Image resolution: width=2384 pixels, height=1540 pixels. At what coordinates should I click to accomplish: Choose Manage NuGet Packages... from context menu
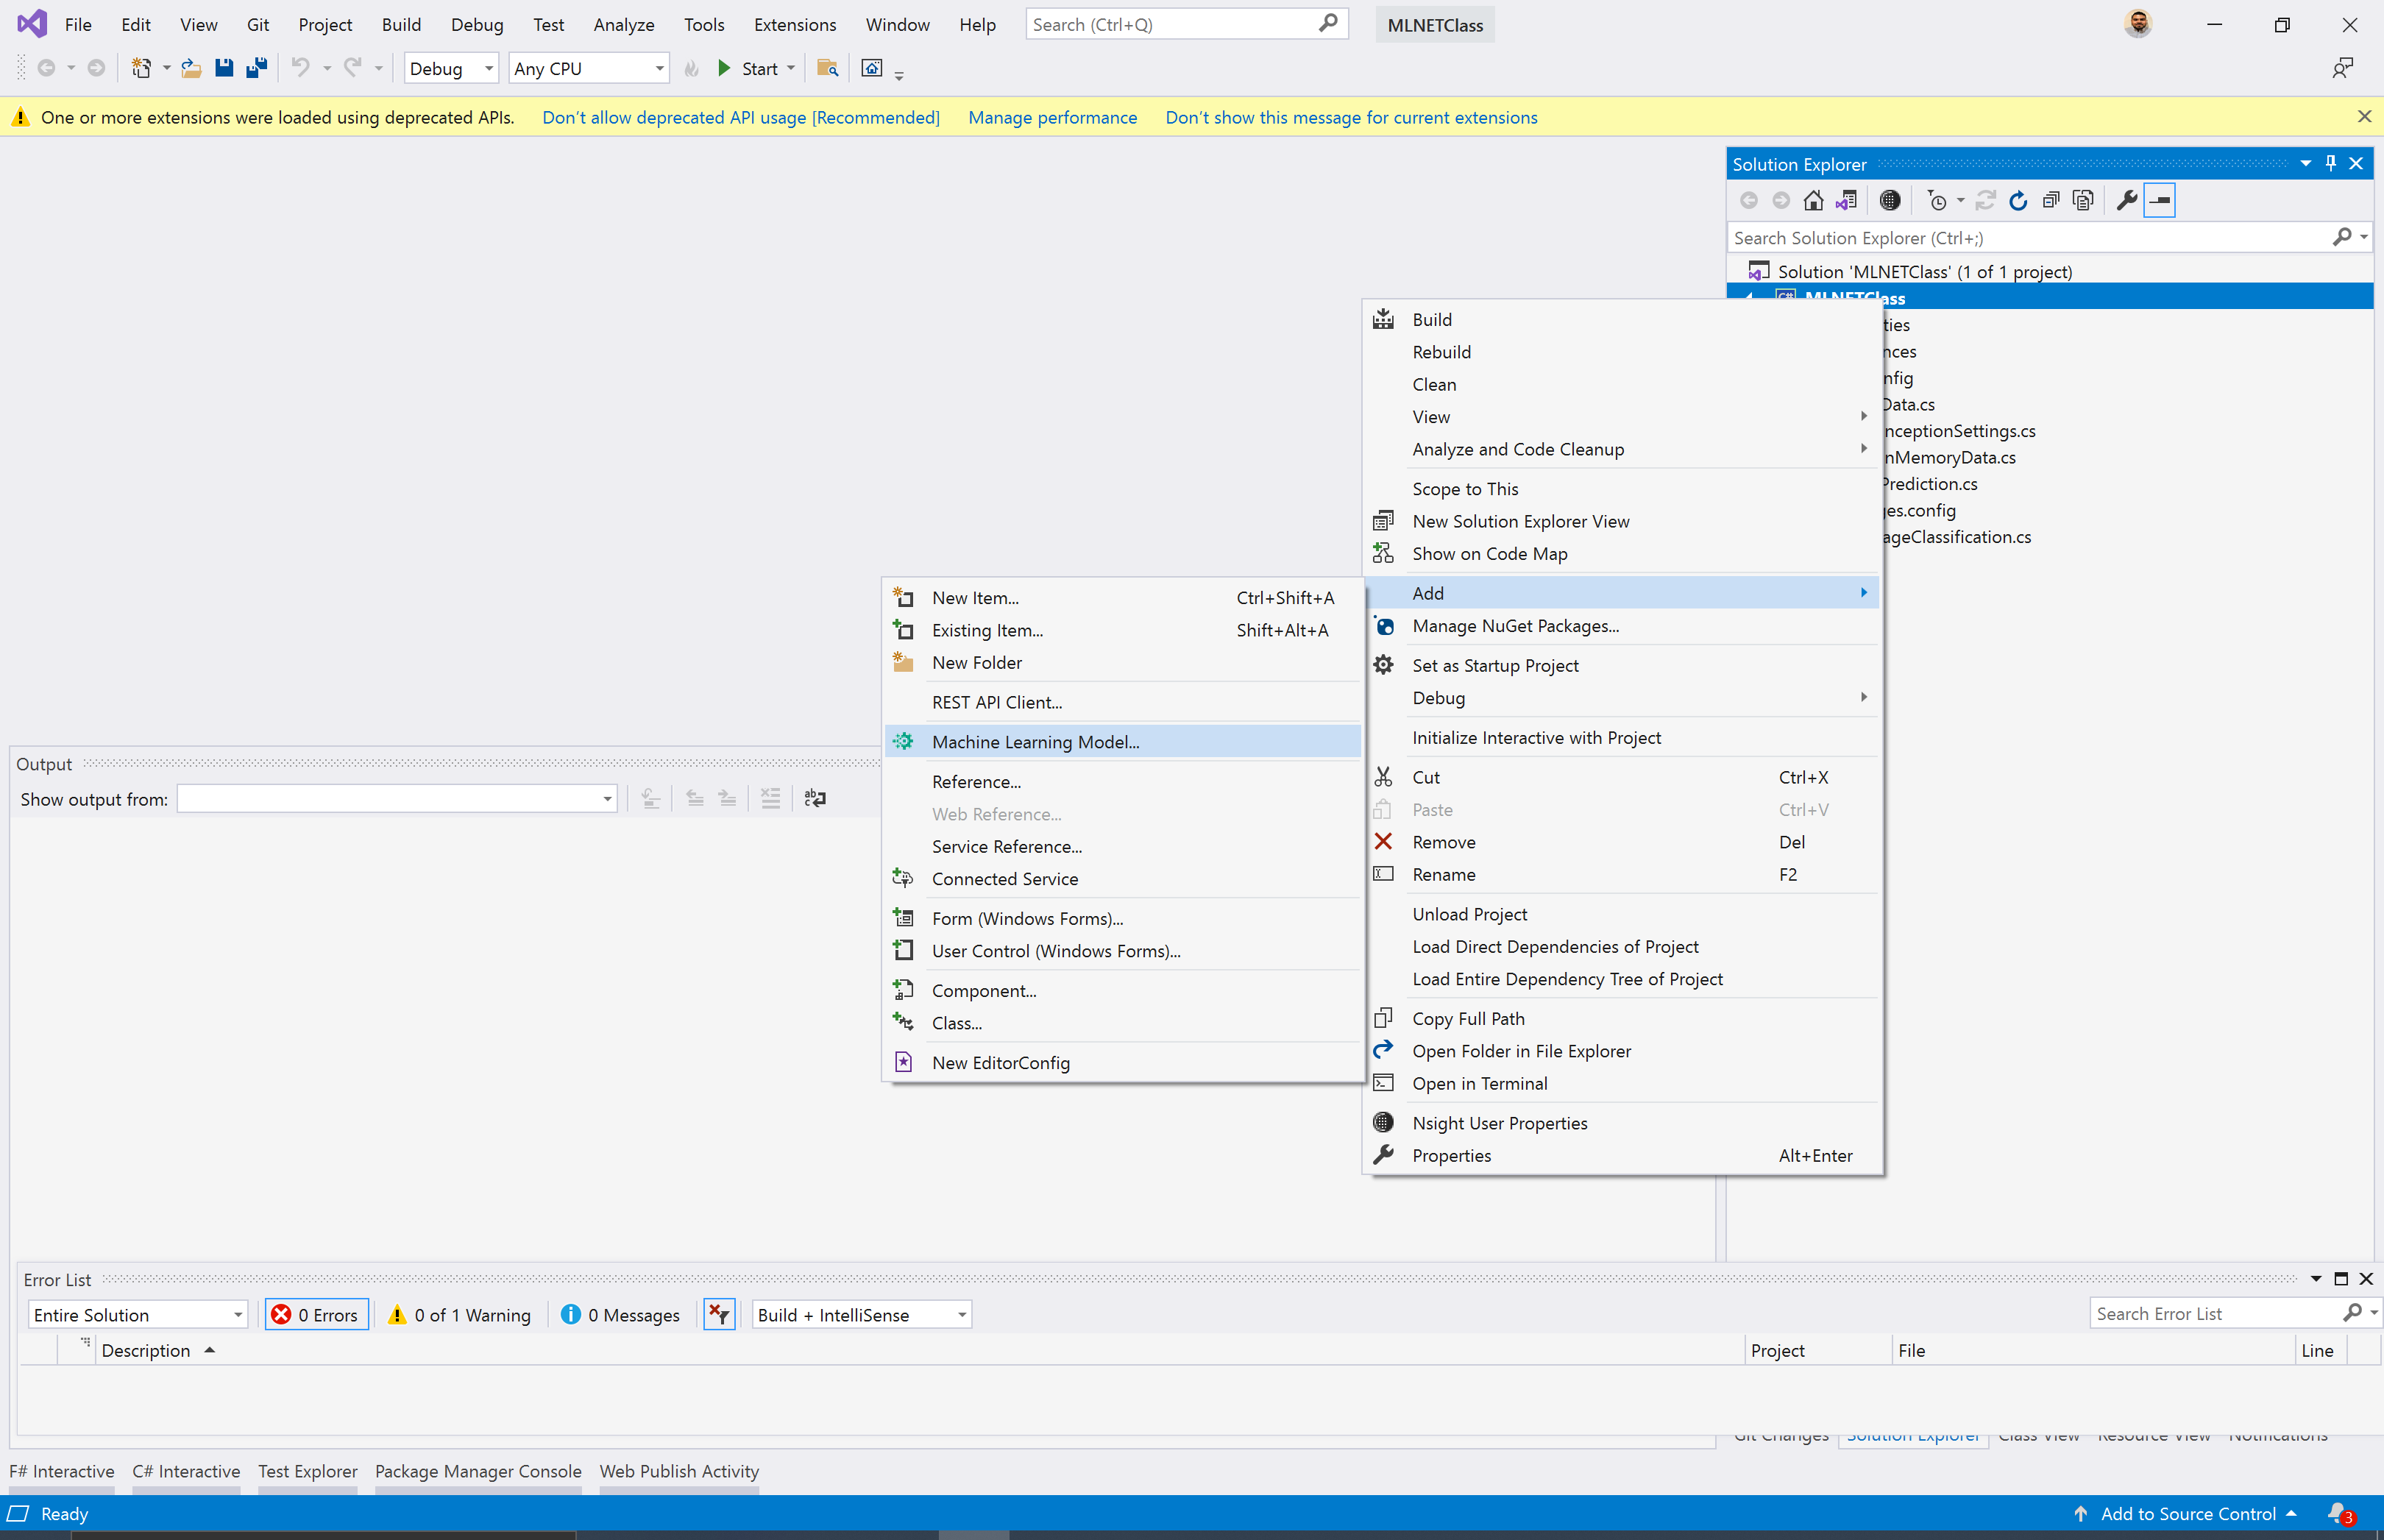click(1515, 626)
